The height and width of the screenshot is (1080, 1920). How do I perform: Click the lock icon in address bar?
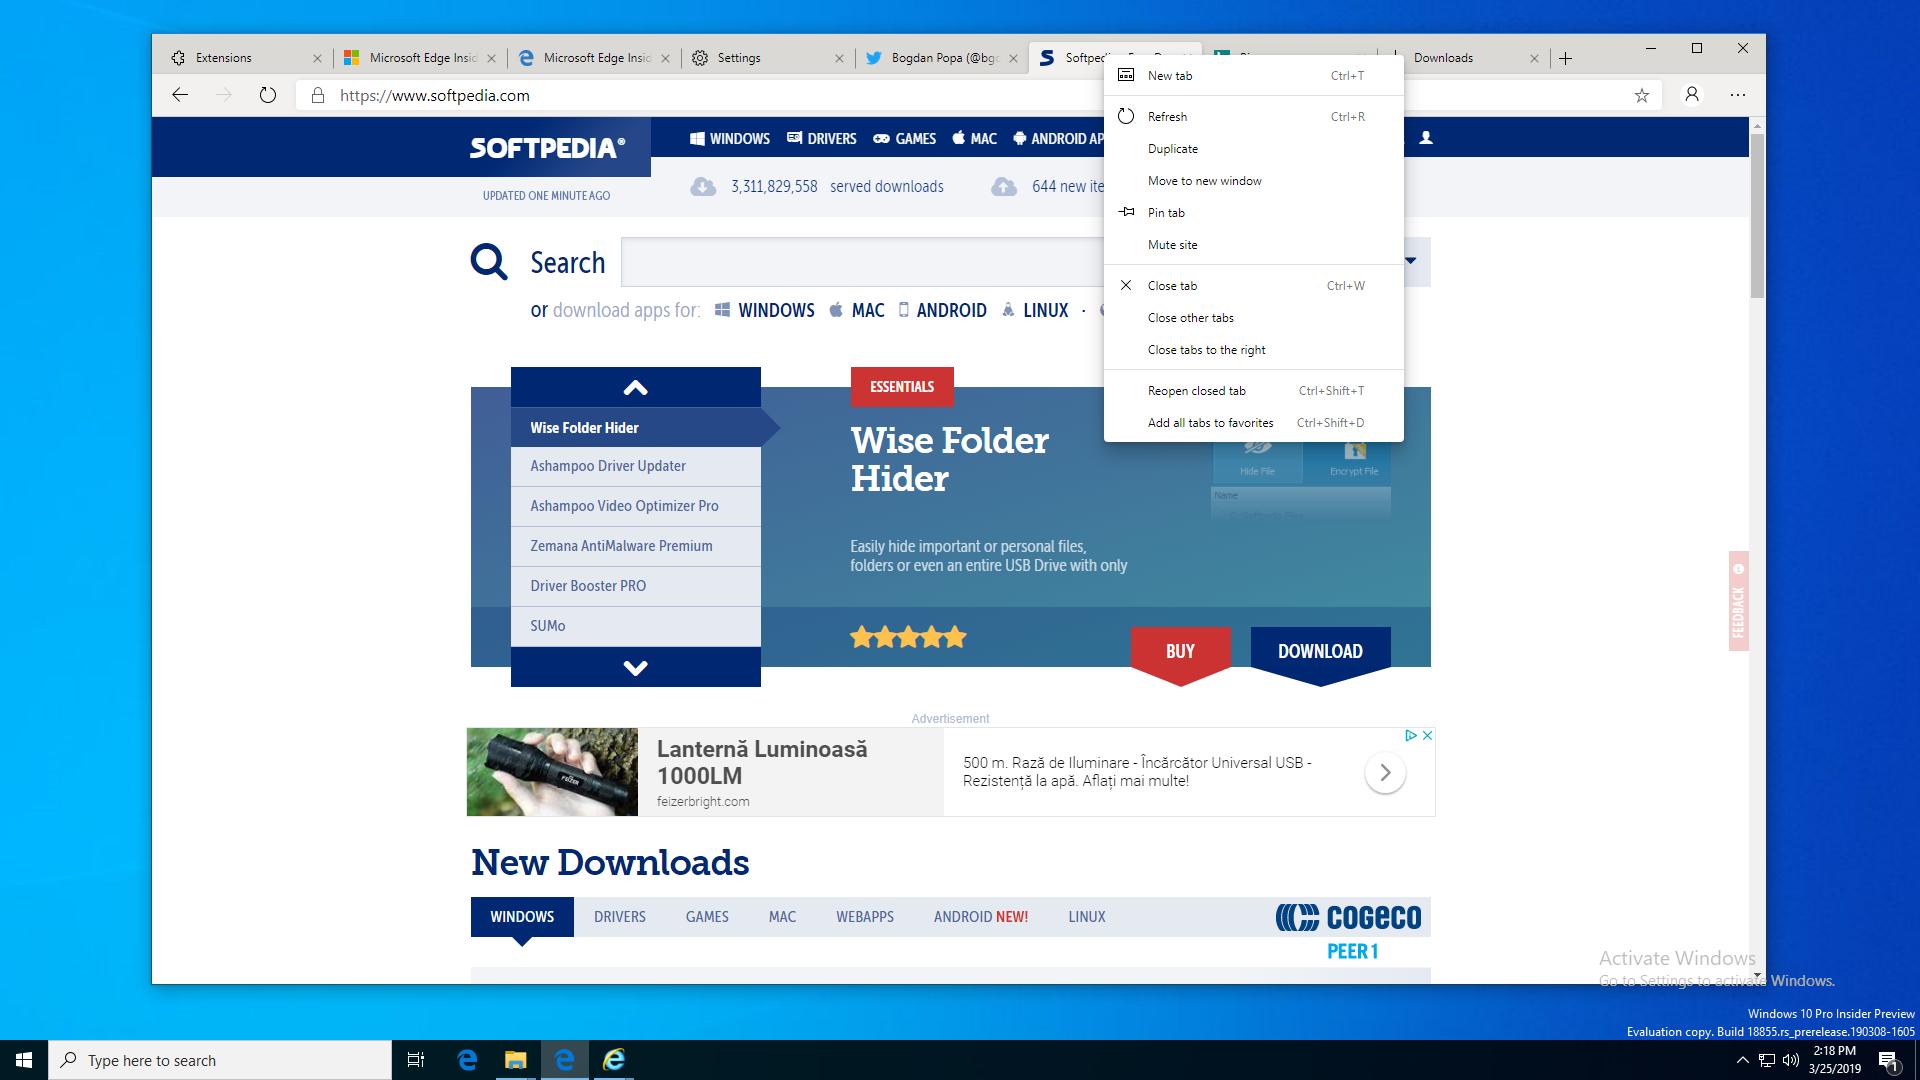coord(318,95)
